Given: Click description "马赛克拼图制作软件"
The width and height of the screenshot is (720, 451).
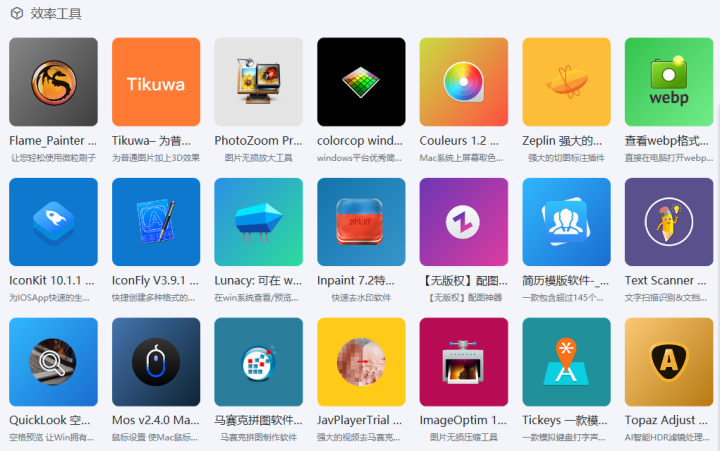Looking at the screenshot, I should tap(259, 437).
